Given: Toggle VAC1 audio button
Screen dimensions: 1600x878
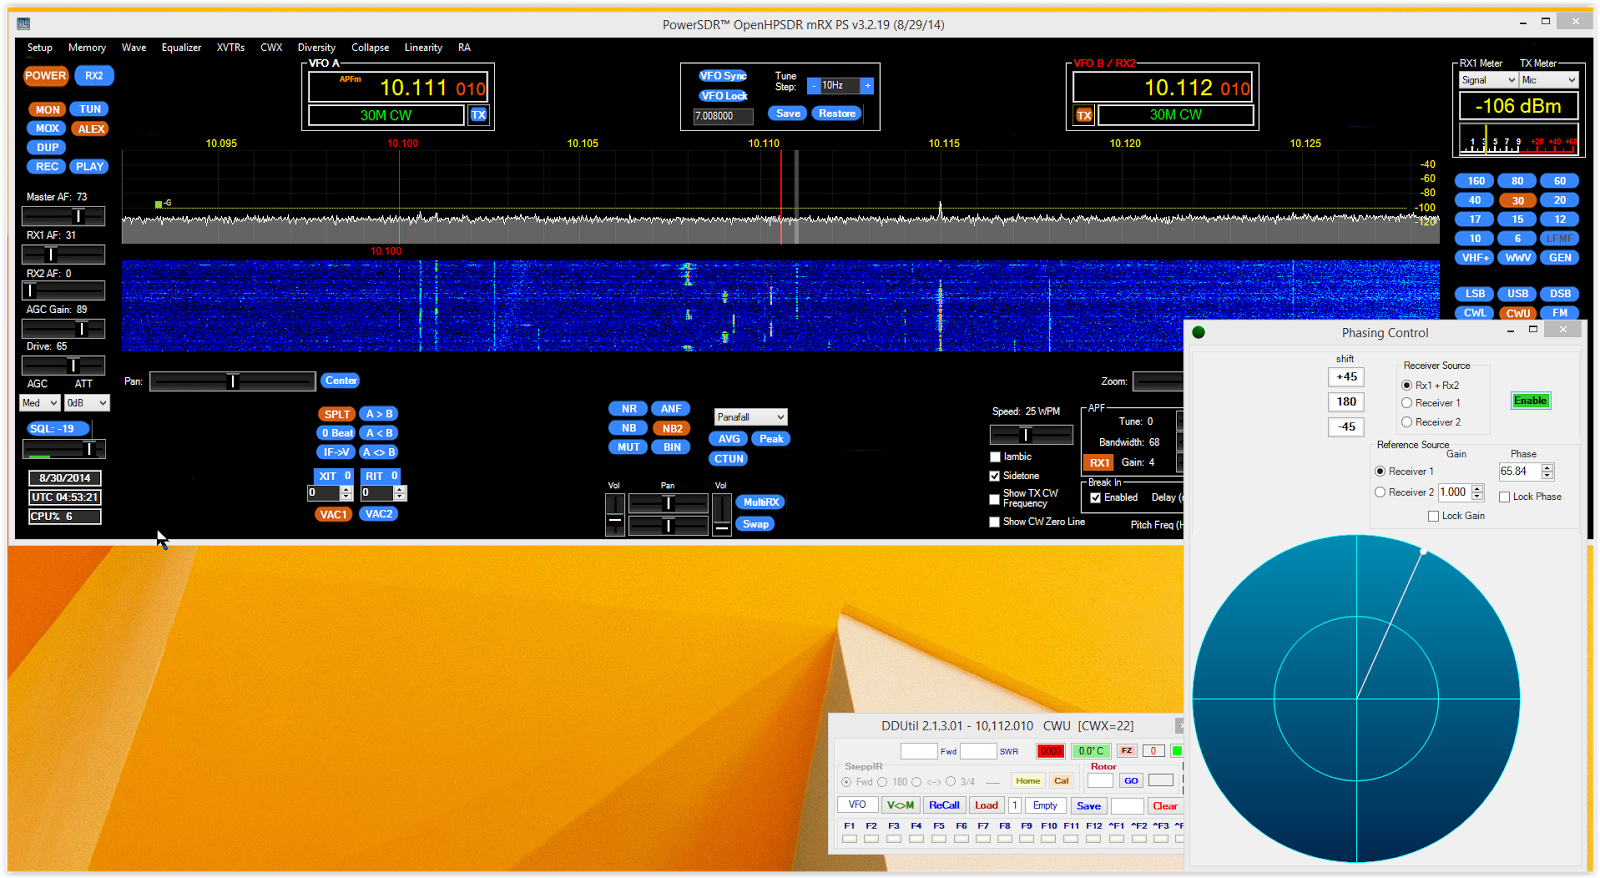Looking at the screenshot, I should (x=334, y=514).
